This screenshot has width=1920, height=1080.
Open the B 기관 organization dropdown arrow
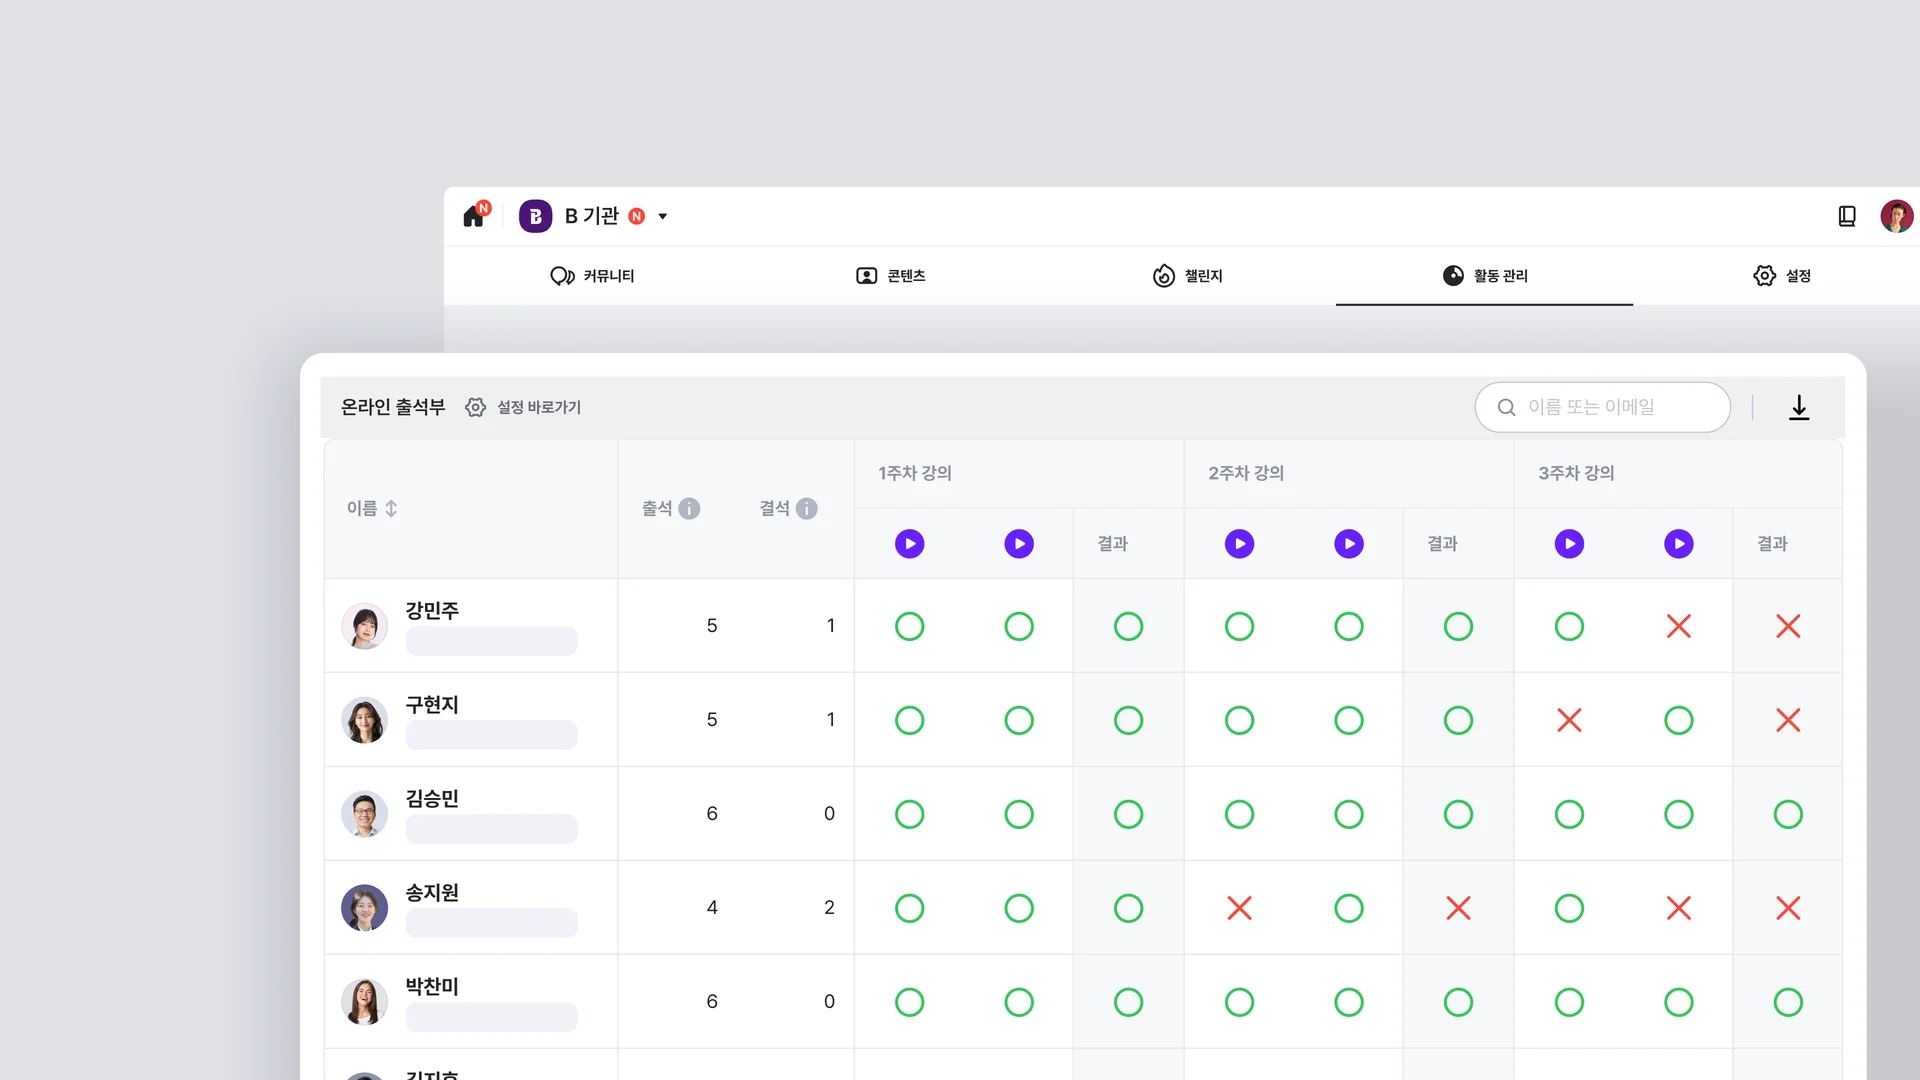pos(662,216)
